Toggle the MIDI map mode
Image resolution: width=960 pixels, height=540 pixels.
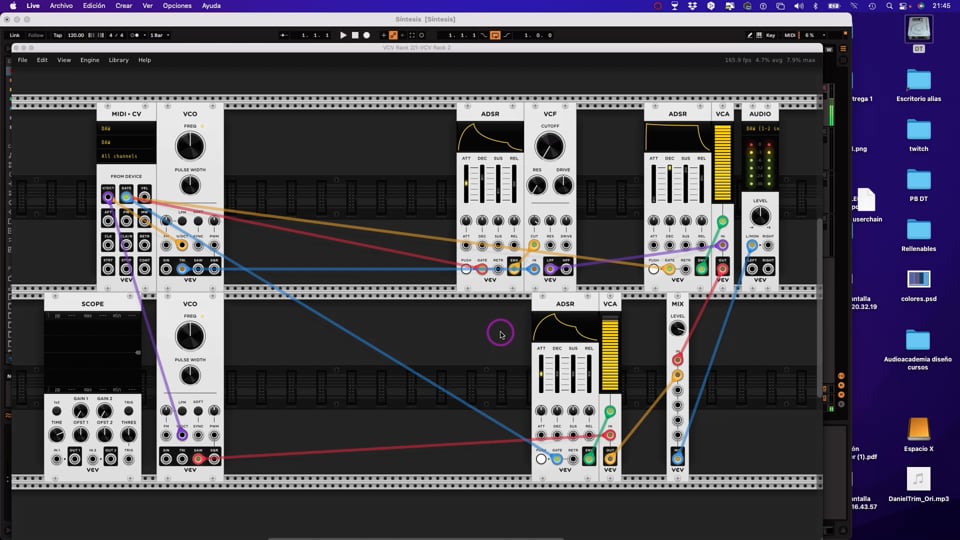[x=790, y=36]
